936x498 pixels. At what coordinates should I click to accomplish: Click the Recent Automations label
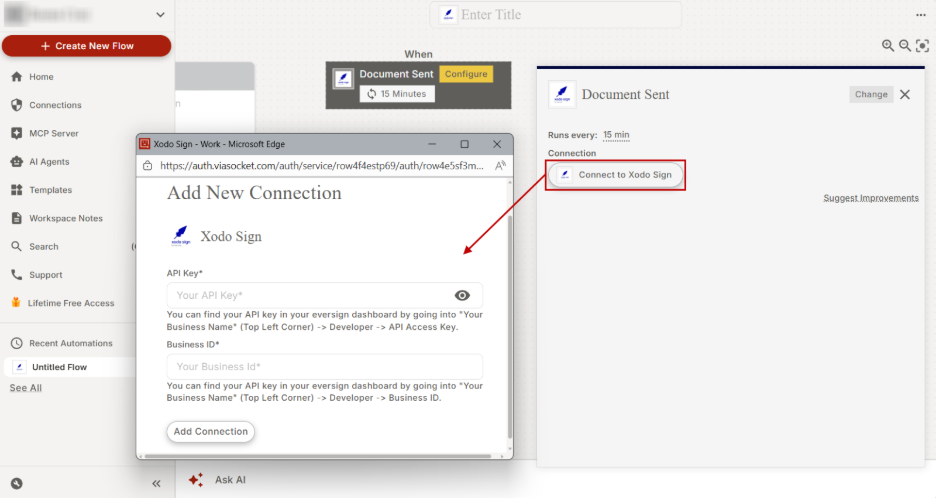click(71, 343)
